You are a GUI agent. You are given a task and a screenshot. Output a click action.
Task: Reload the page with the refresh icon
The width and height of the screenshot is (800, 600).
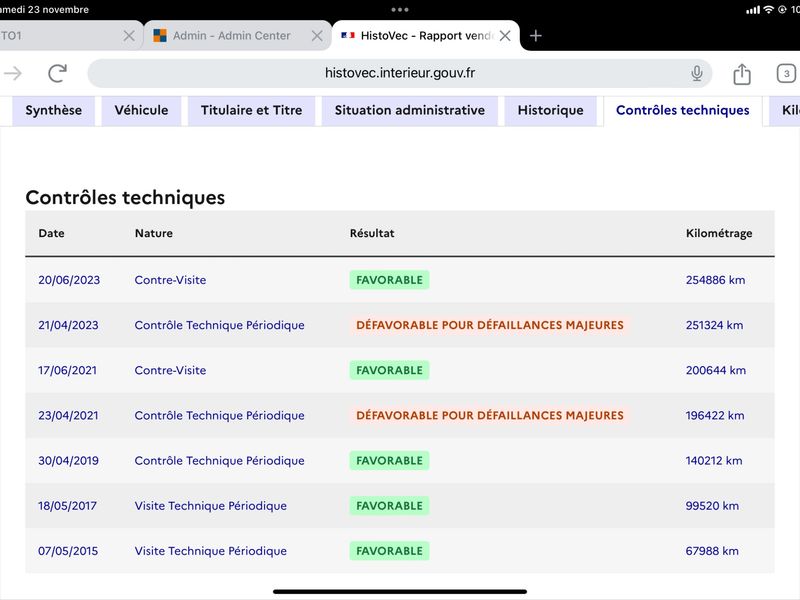coord(58,73)
